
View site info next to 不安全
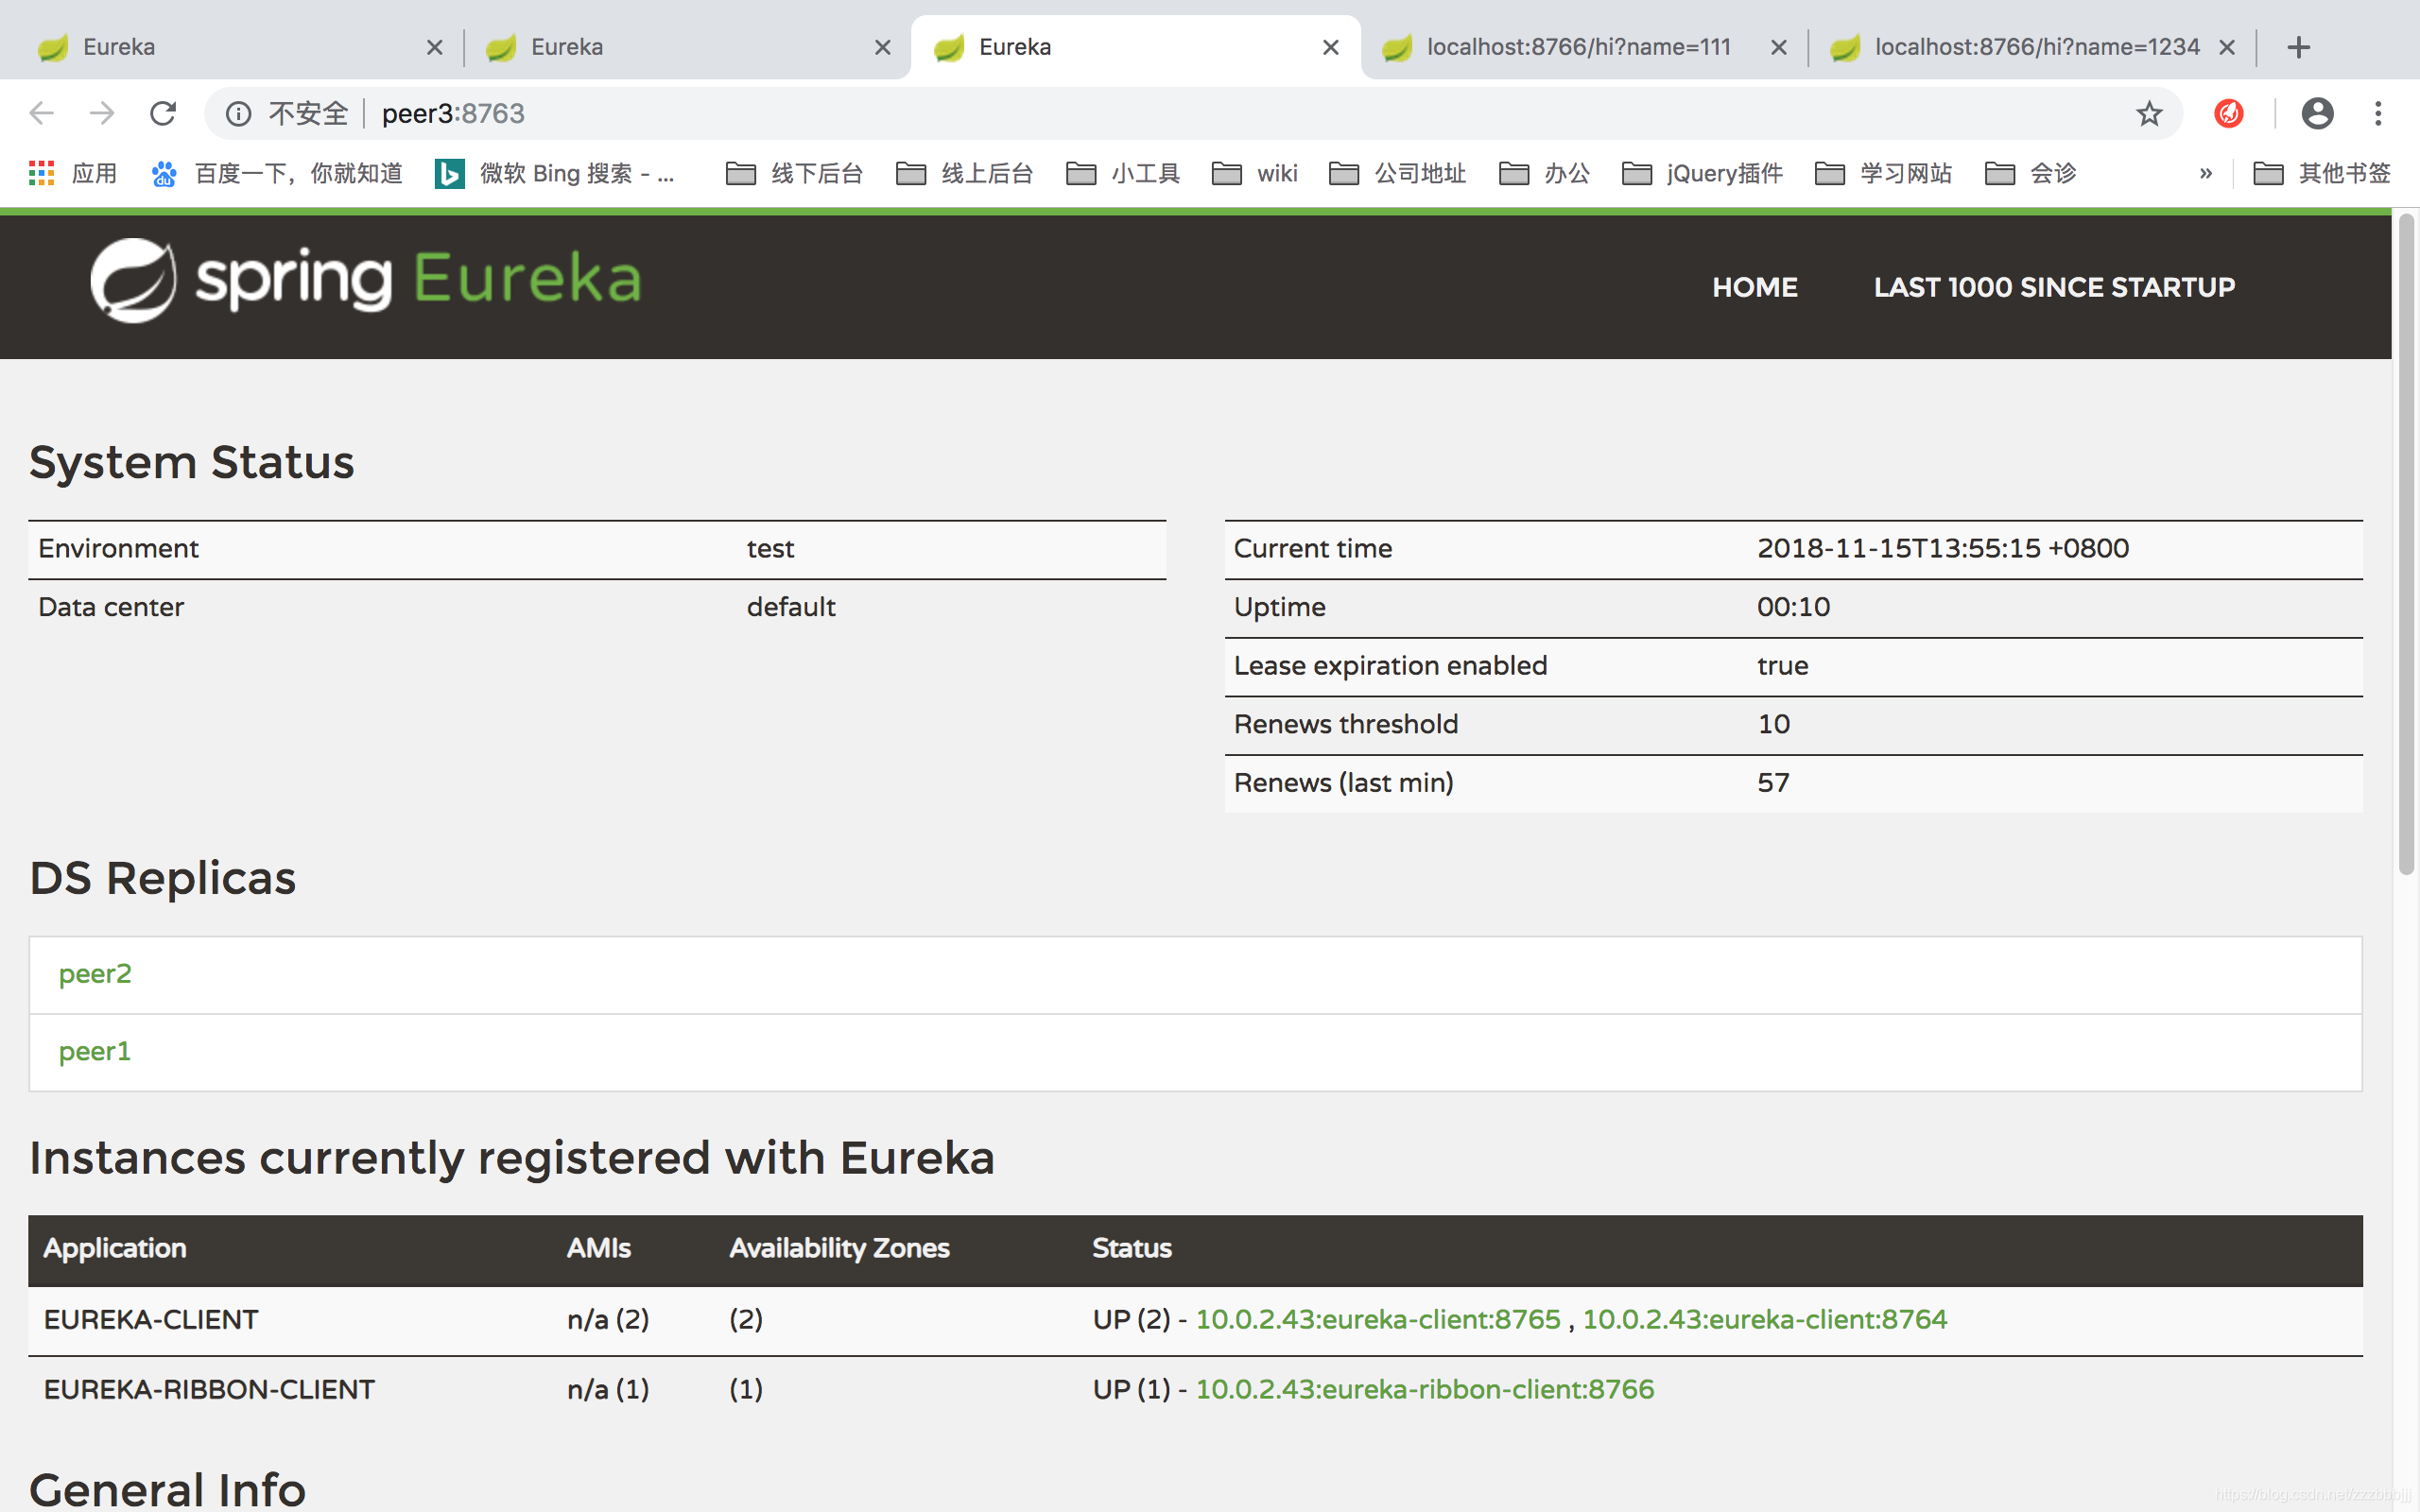238,113
